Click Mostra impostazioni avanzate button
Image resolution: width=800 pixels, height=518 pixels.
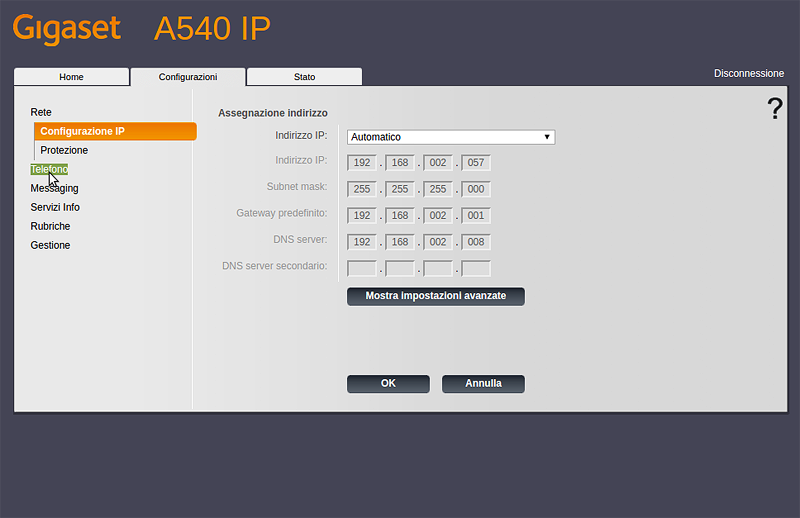point(436,296)
